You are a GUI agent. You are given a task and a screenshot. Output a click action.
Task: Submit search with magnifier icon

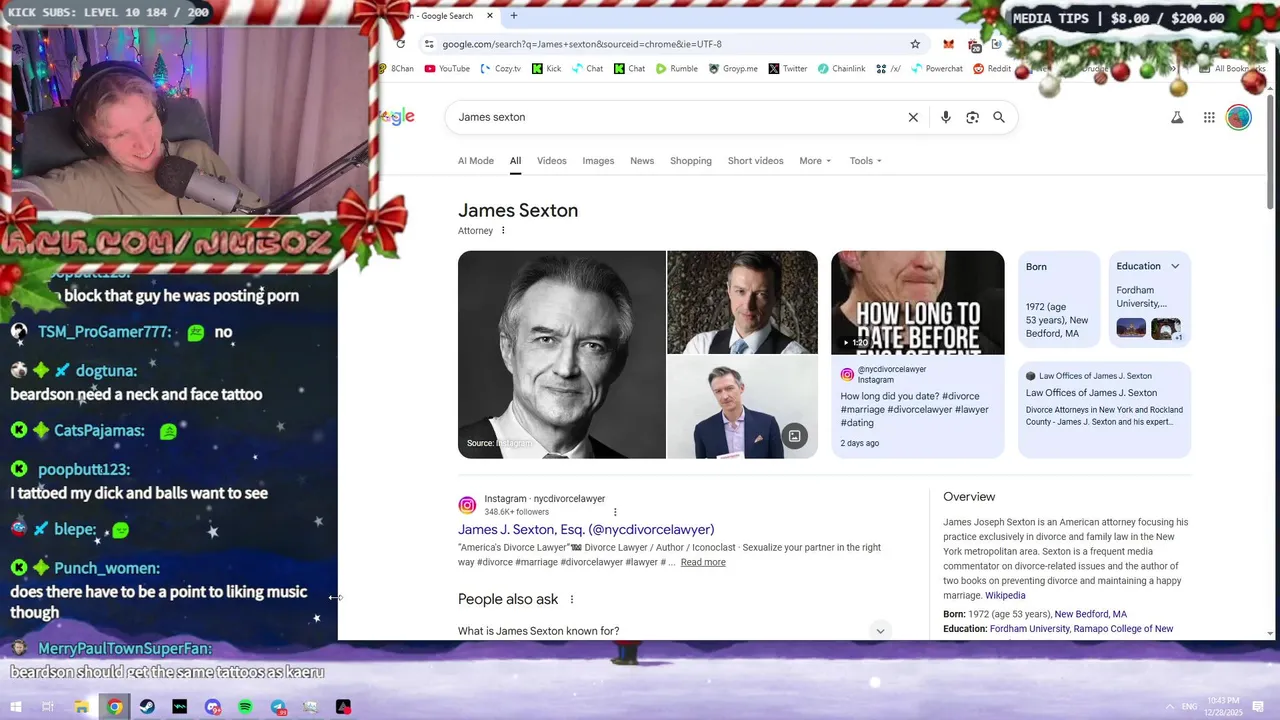coord(999,117)
